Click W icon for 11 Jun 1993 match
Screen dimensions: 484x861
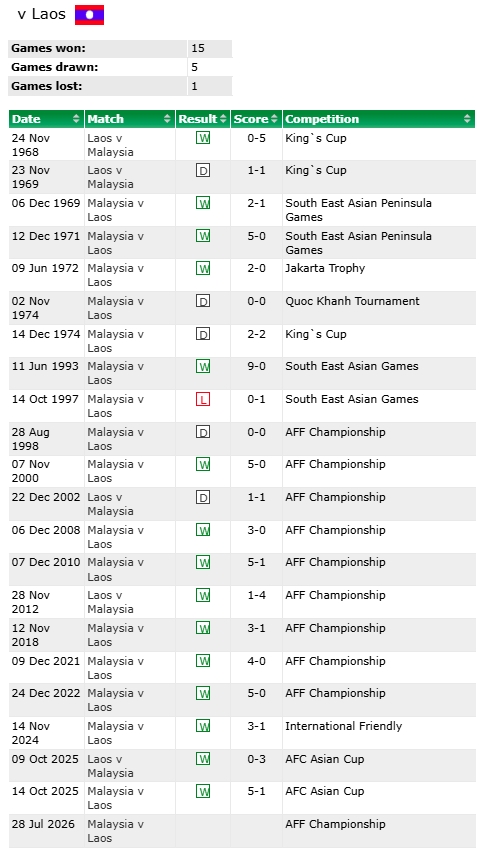click(x=203, y=366)
